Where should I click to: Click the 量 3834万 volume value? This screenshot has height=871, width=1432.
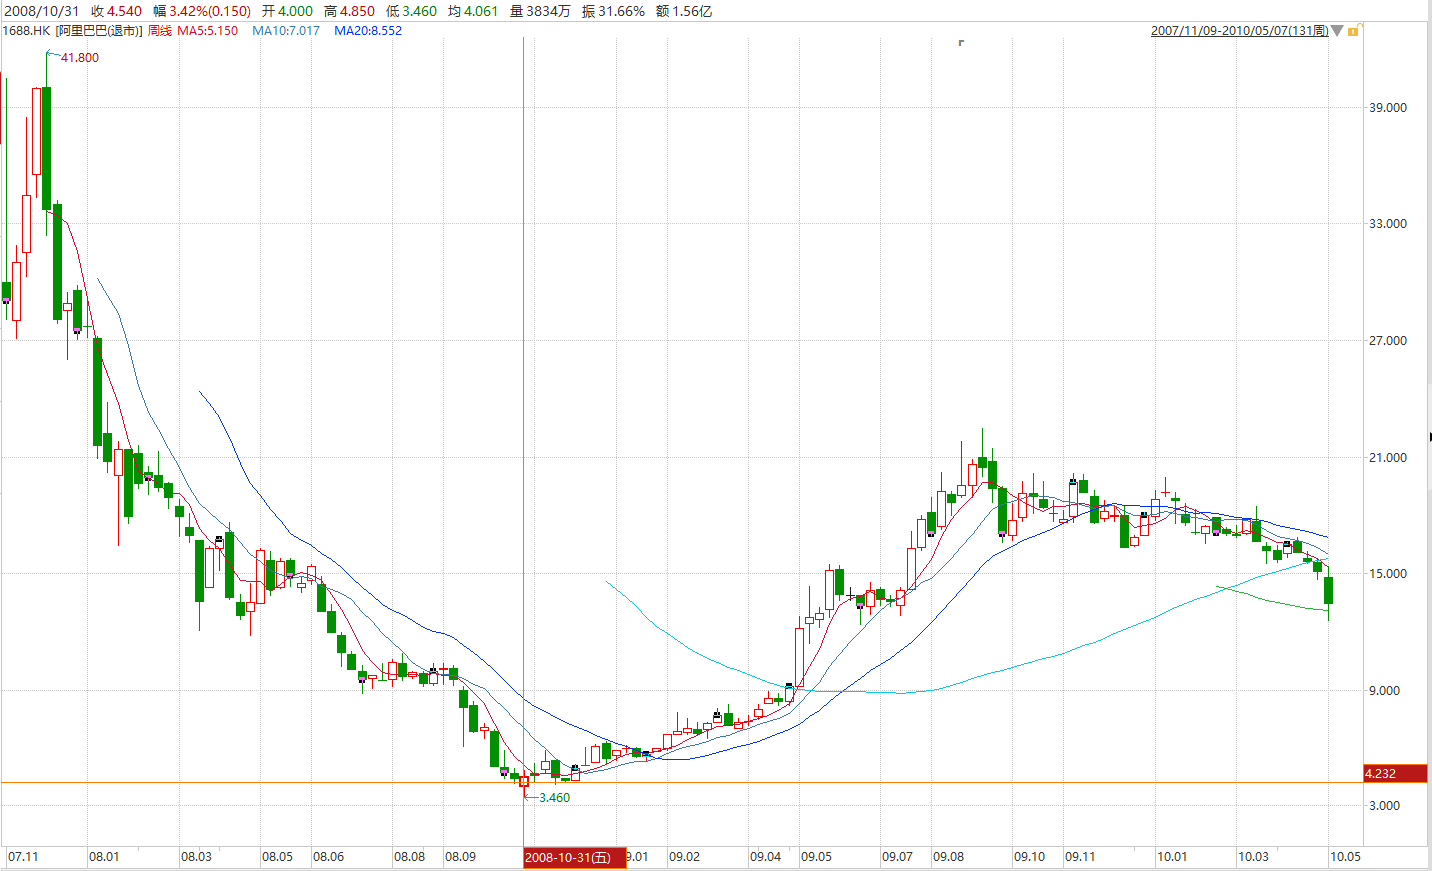coord(540,11)
